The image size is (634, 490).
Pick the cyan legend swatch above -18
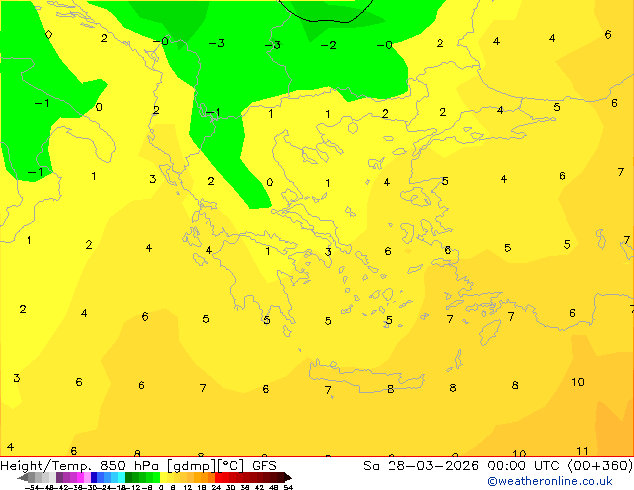pos(122,477)
